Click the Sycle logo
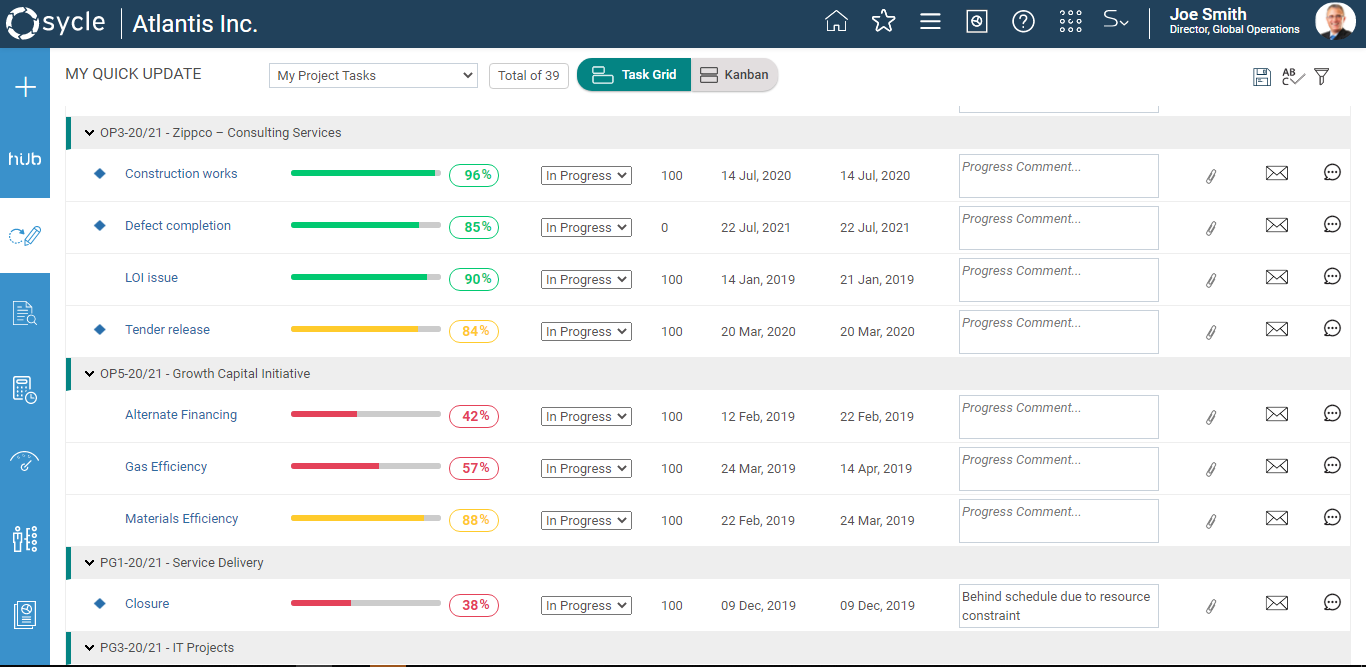The image size is (1366, 667). pos(57,22)
